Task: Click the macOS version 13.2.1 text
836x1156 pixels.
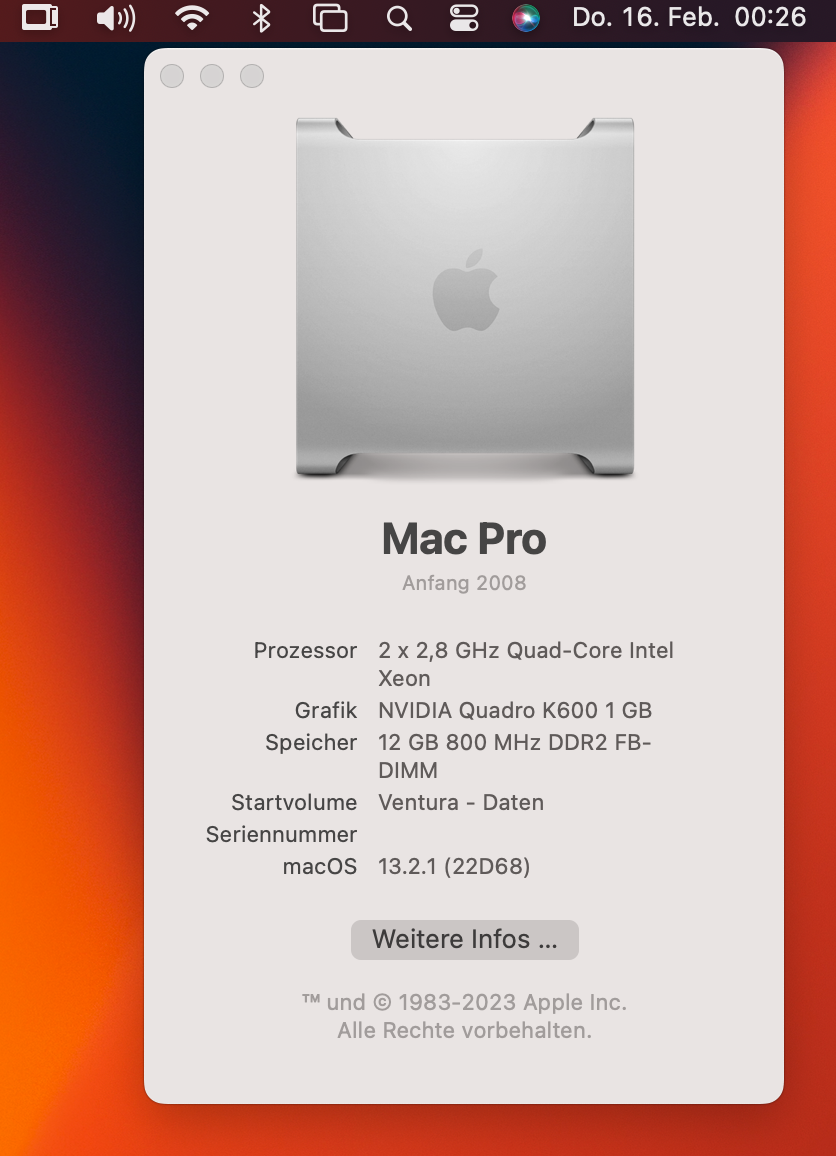Action: (x=454, y=866)
